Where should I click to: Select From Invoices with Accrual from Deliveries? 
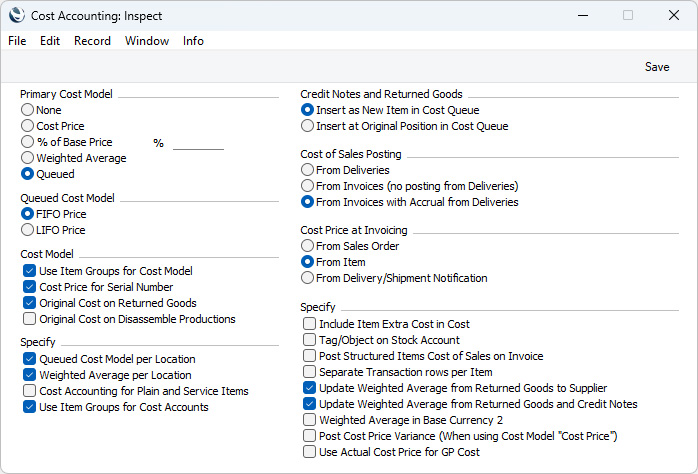point(307,202)
